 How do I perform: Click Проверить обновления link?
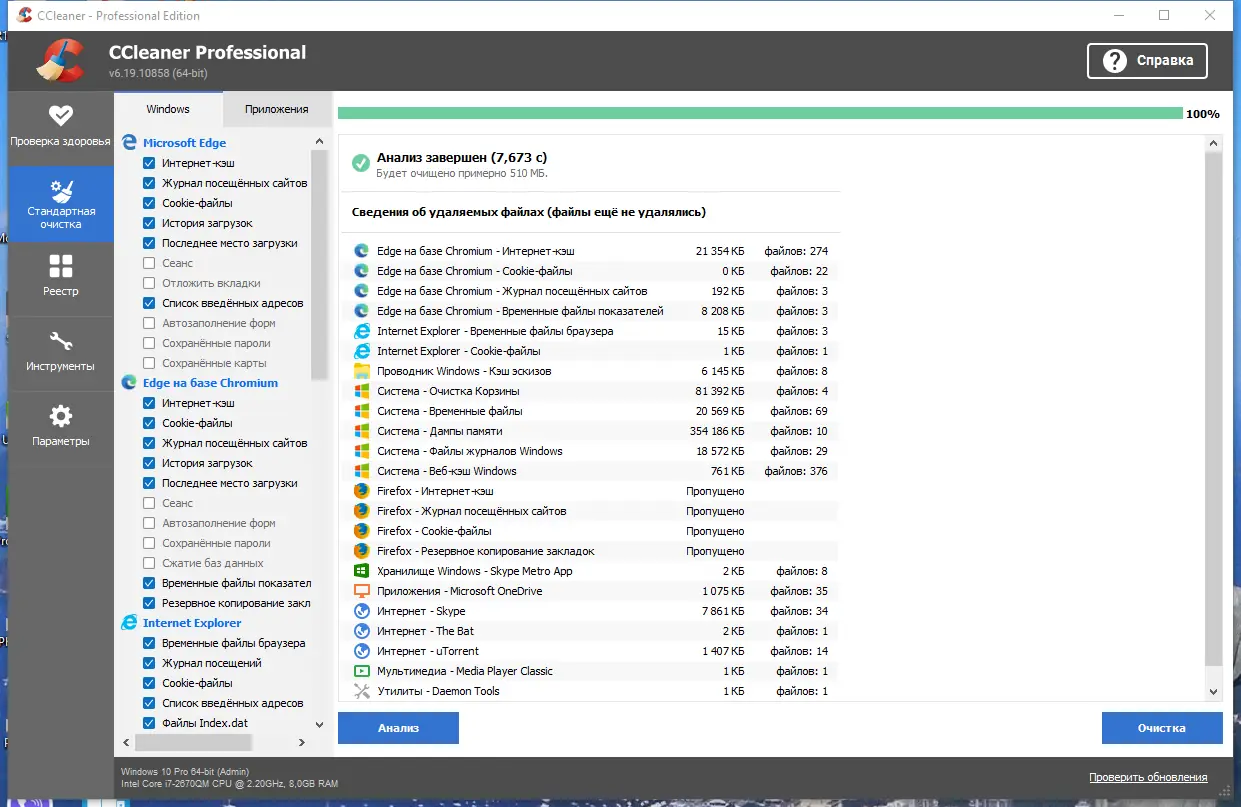[x=1148, y=777]
